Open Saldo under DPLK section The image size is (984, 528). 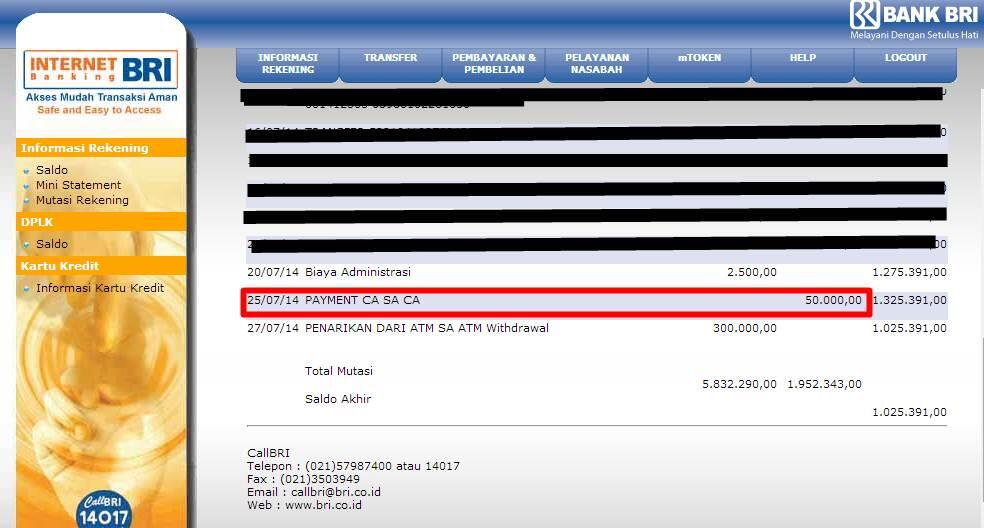(x=51, y=244)
